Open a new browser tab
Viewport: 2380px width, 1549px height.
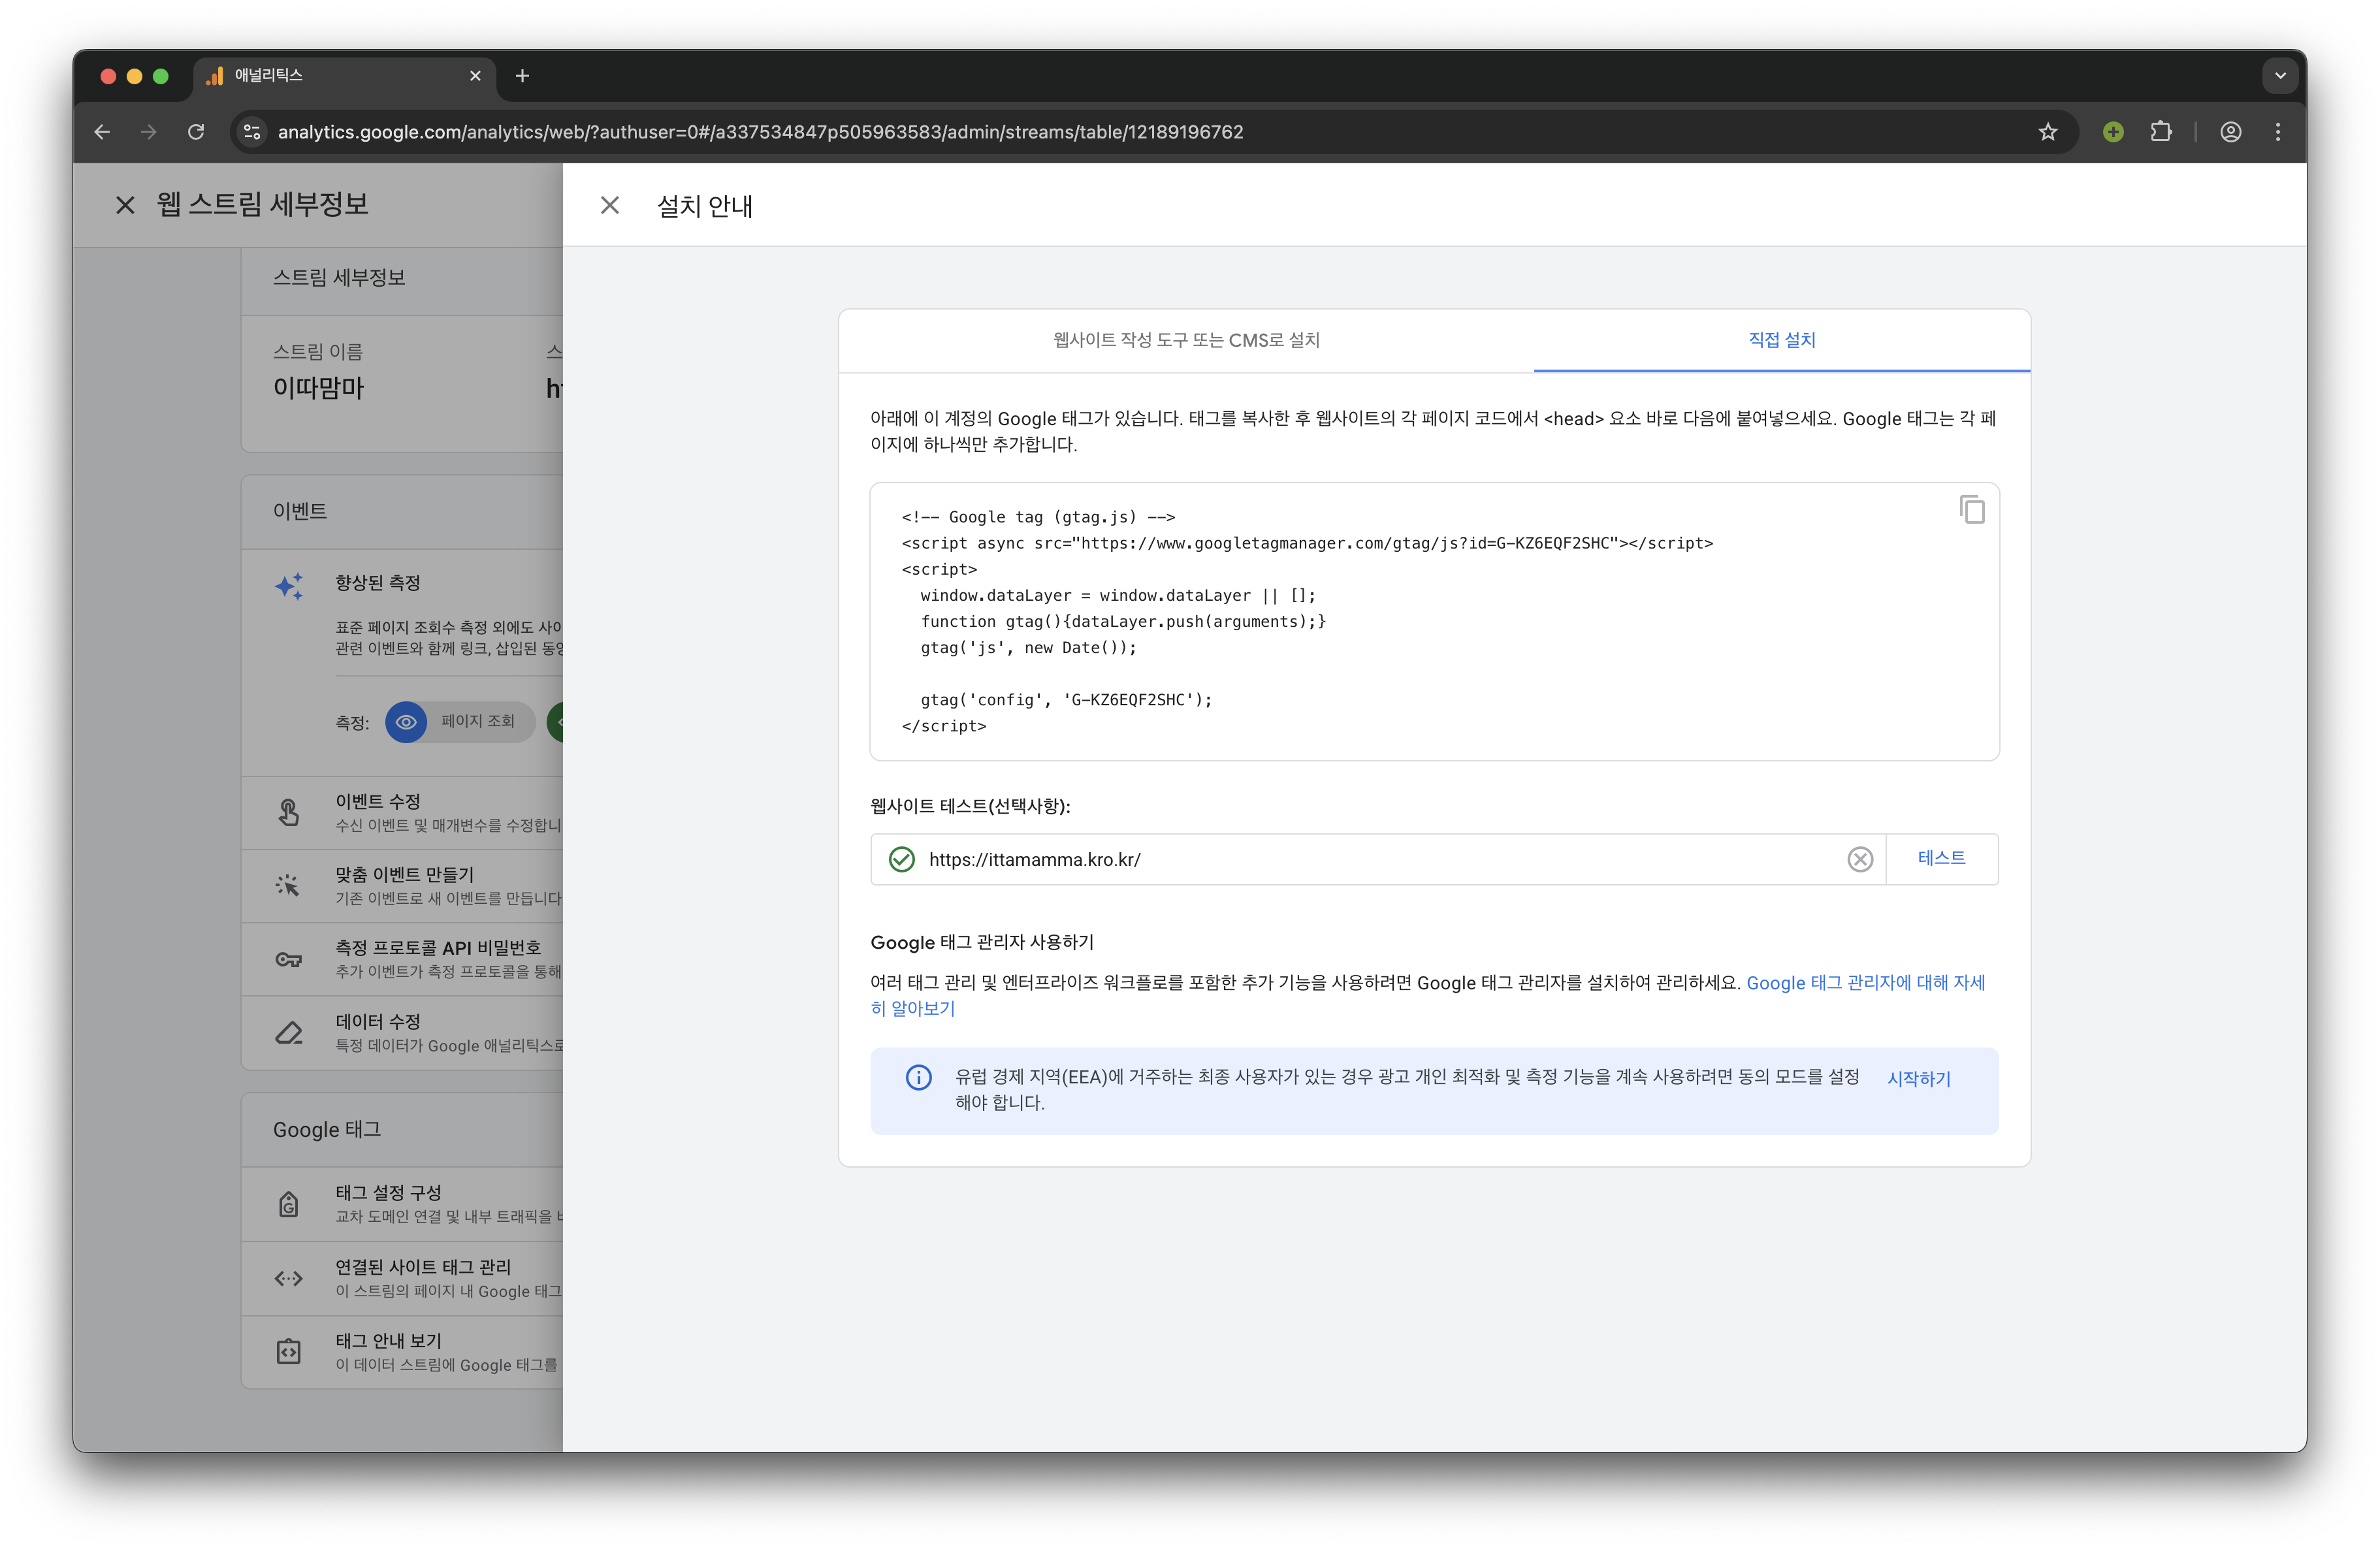click(x=522, y=76)
